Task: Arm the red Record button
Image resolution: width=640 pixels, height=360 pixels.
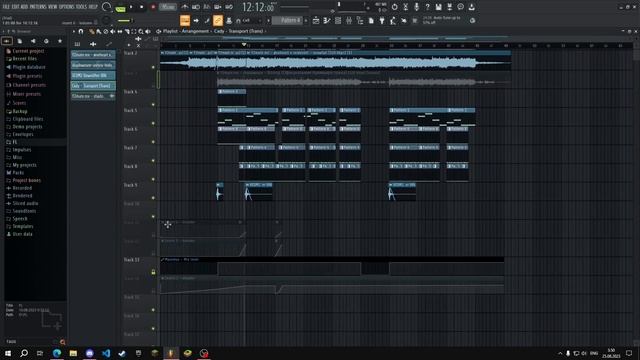Action: click(153, 7)
